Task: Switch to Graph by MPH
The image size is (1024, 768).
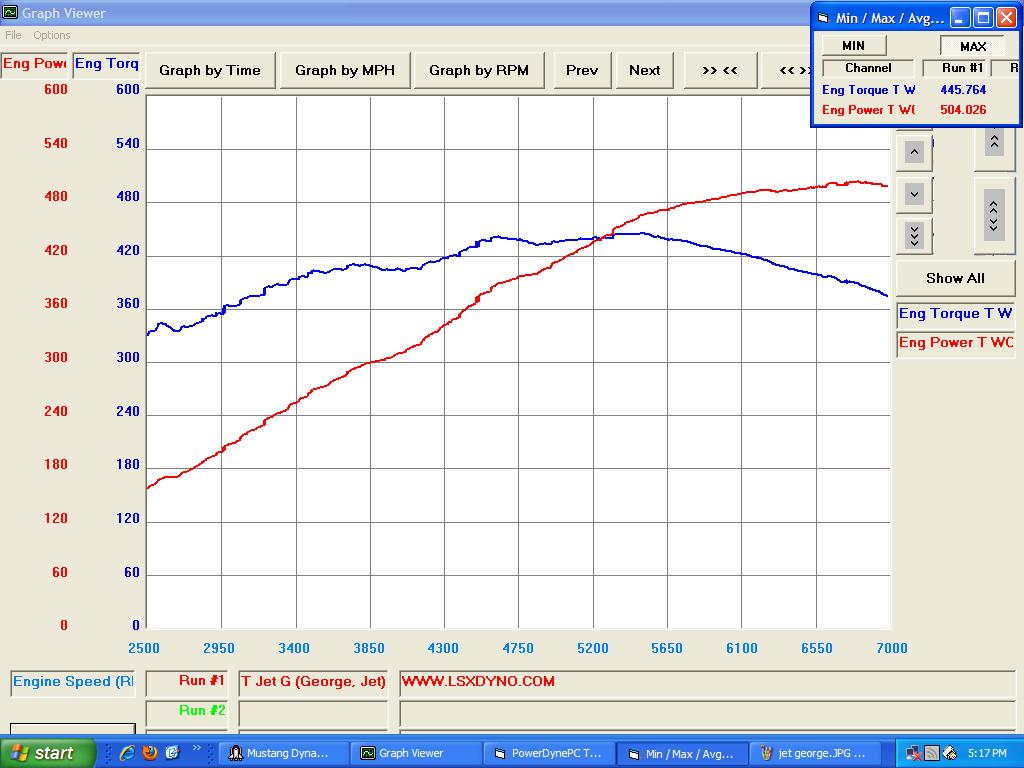Action: [x=345, y=70]
